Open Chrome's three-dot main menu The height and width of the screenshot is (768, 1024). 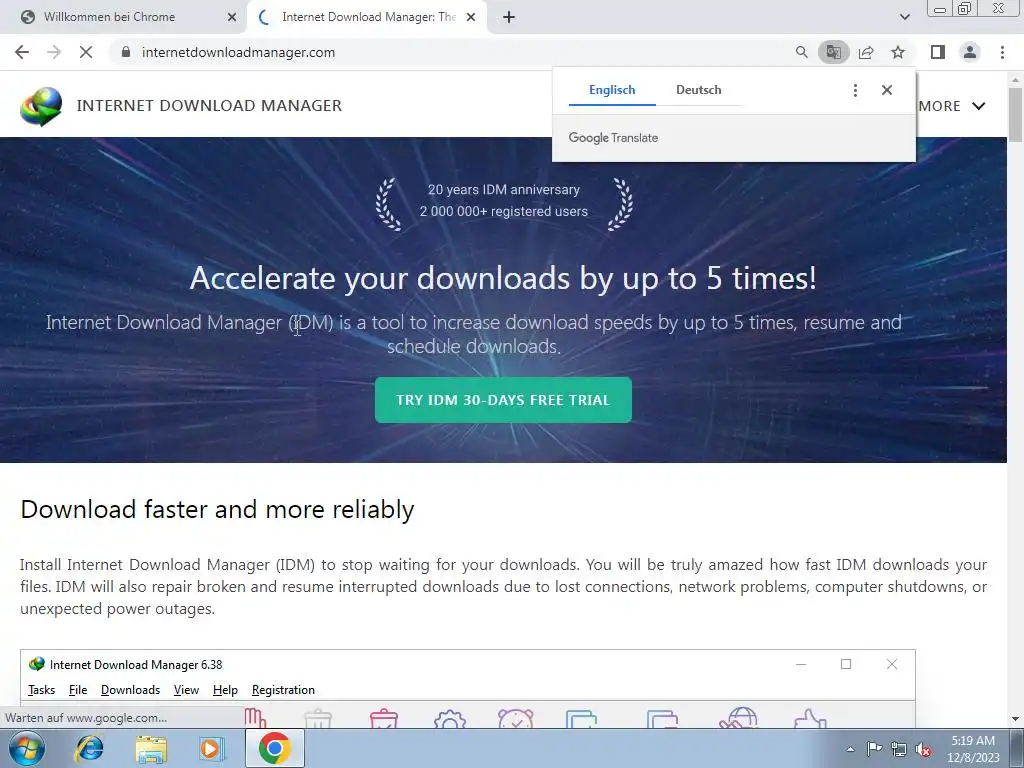[1002, 52]
